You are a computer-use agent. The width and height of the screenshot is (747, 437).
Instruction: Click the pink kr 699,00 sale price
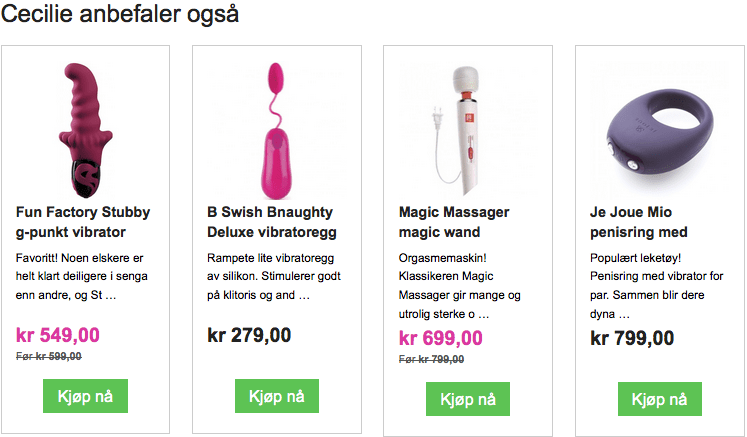[441, 338]
